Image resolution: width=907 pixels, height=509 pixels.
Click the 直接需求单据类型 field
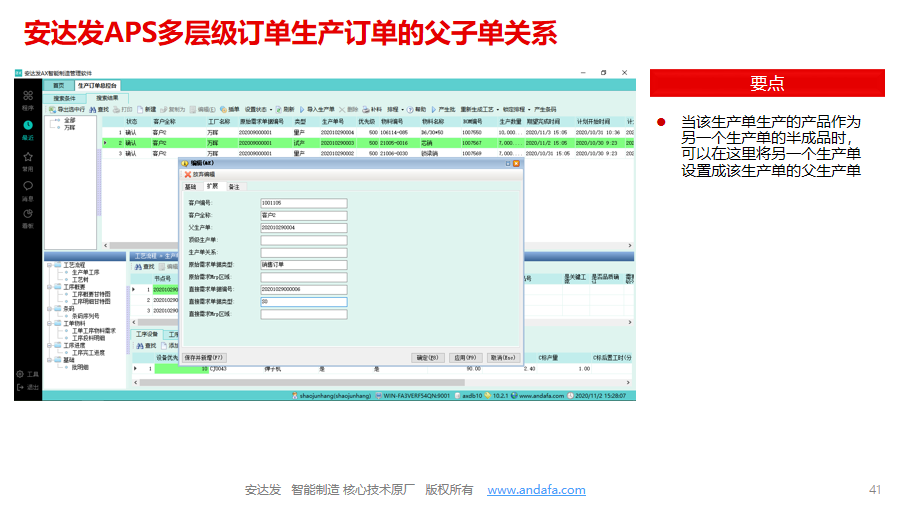point(304,302)
